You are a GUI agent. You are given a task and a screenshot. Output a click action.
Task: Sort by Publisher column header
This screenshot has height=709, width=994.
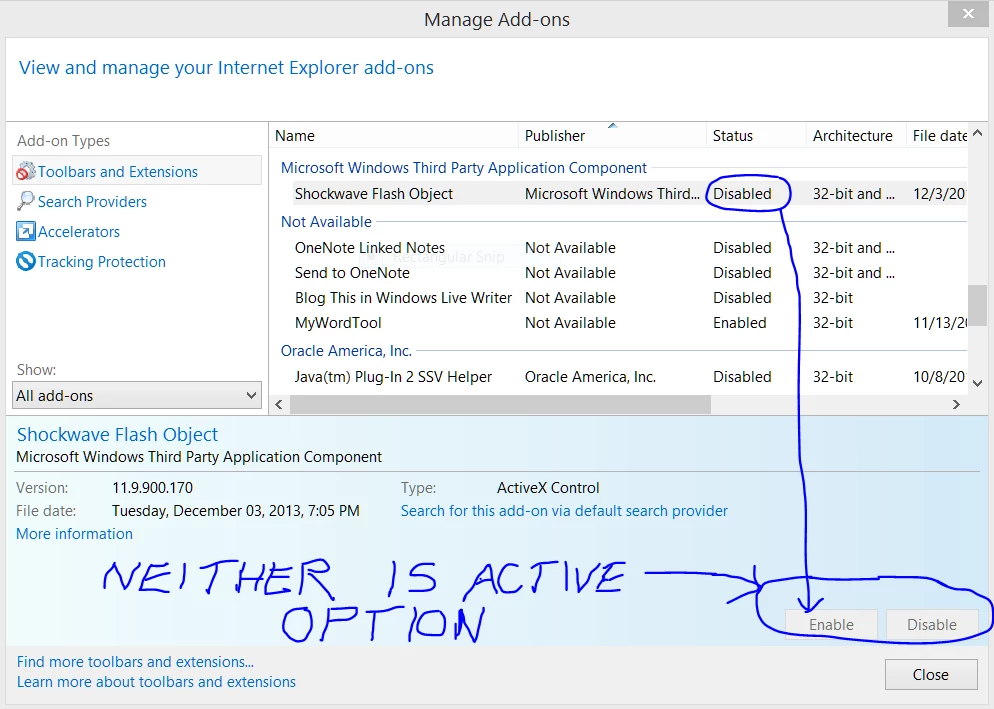[612, 136]
